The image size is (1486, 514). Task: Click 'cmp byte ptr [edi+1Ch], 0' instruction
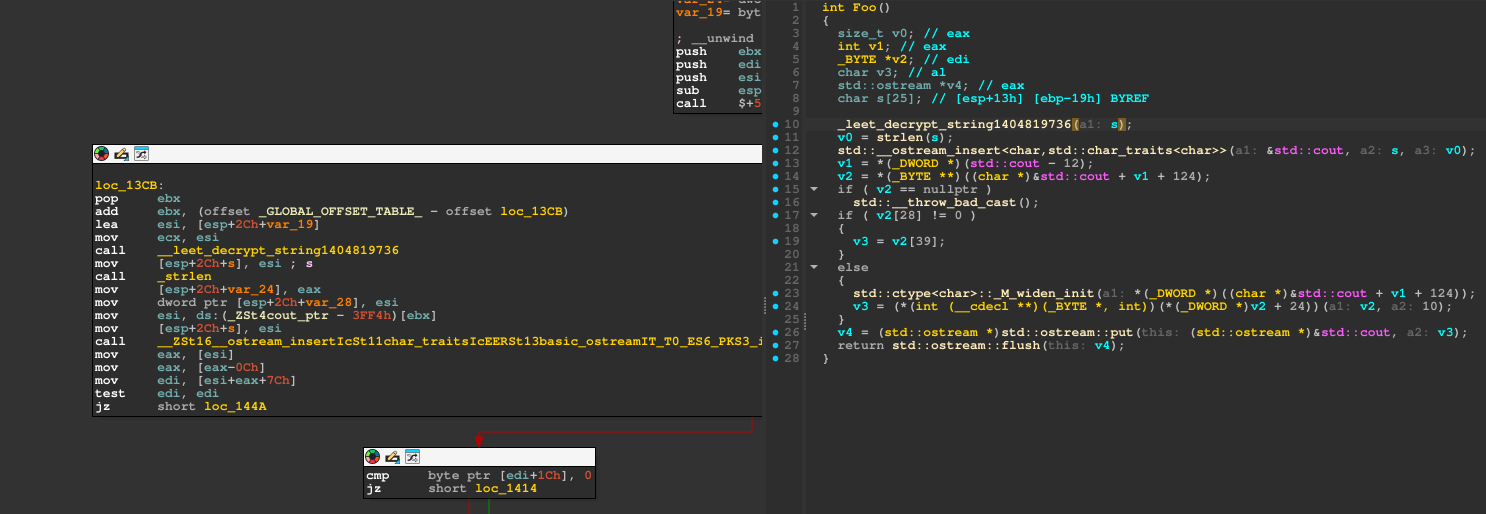click(x=480, y=476)
